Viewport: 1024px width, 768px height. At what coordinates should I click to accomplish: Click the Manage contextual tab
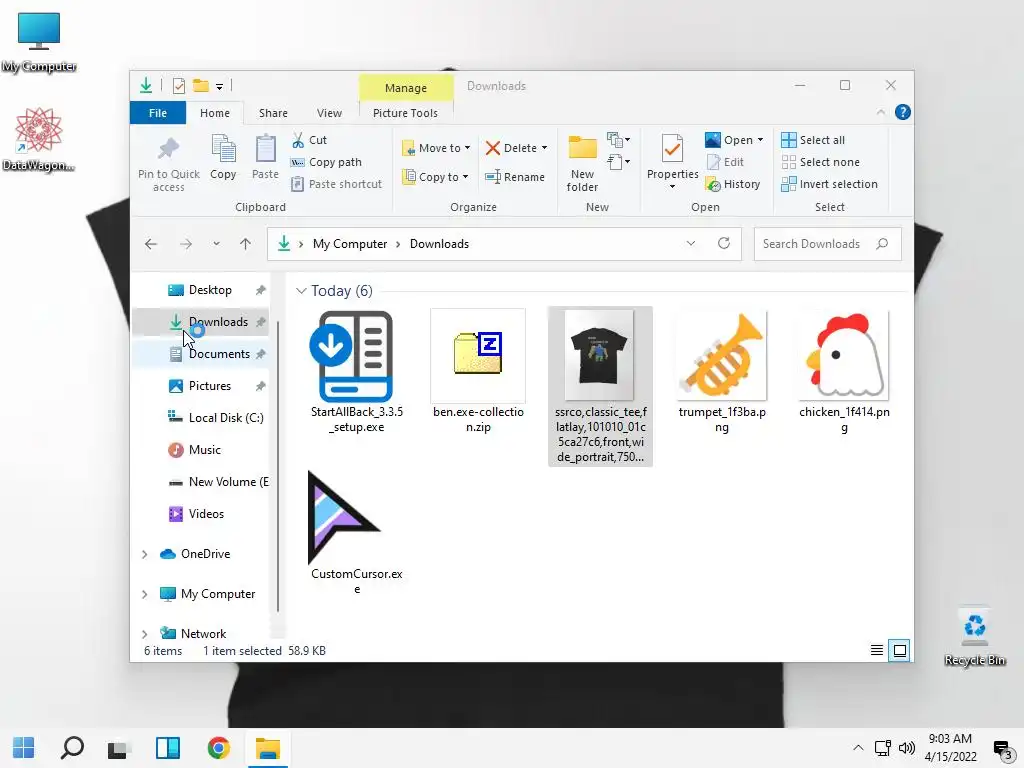click(406, 88)
